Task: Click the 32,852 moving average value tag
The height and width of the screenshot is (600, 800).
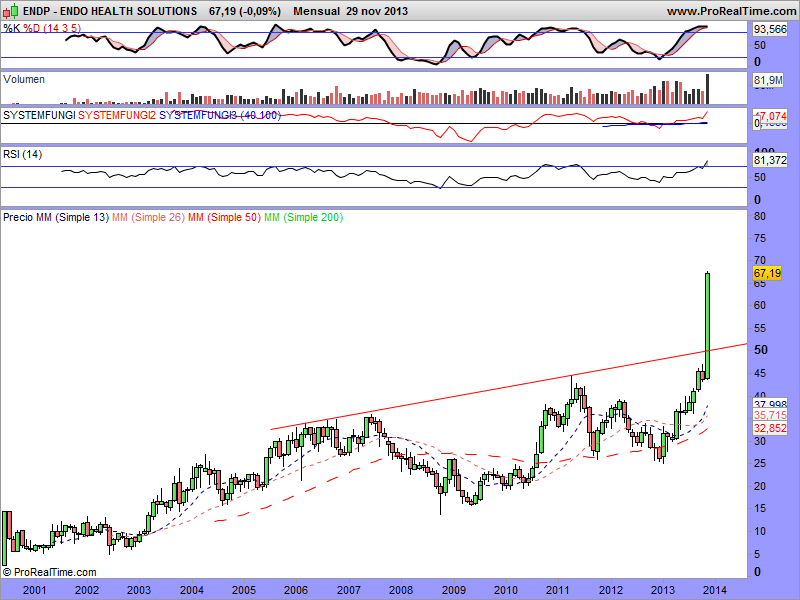Action: (x=770, y=428)
